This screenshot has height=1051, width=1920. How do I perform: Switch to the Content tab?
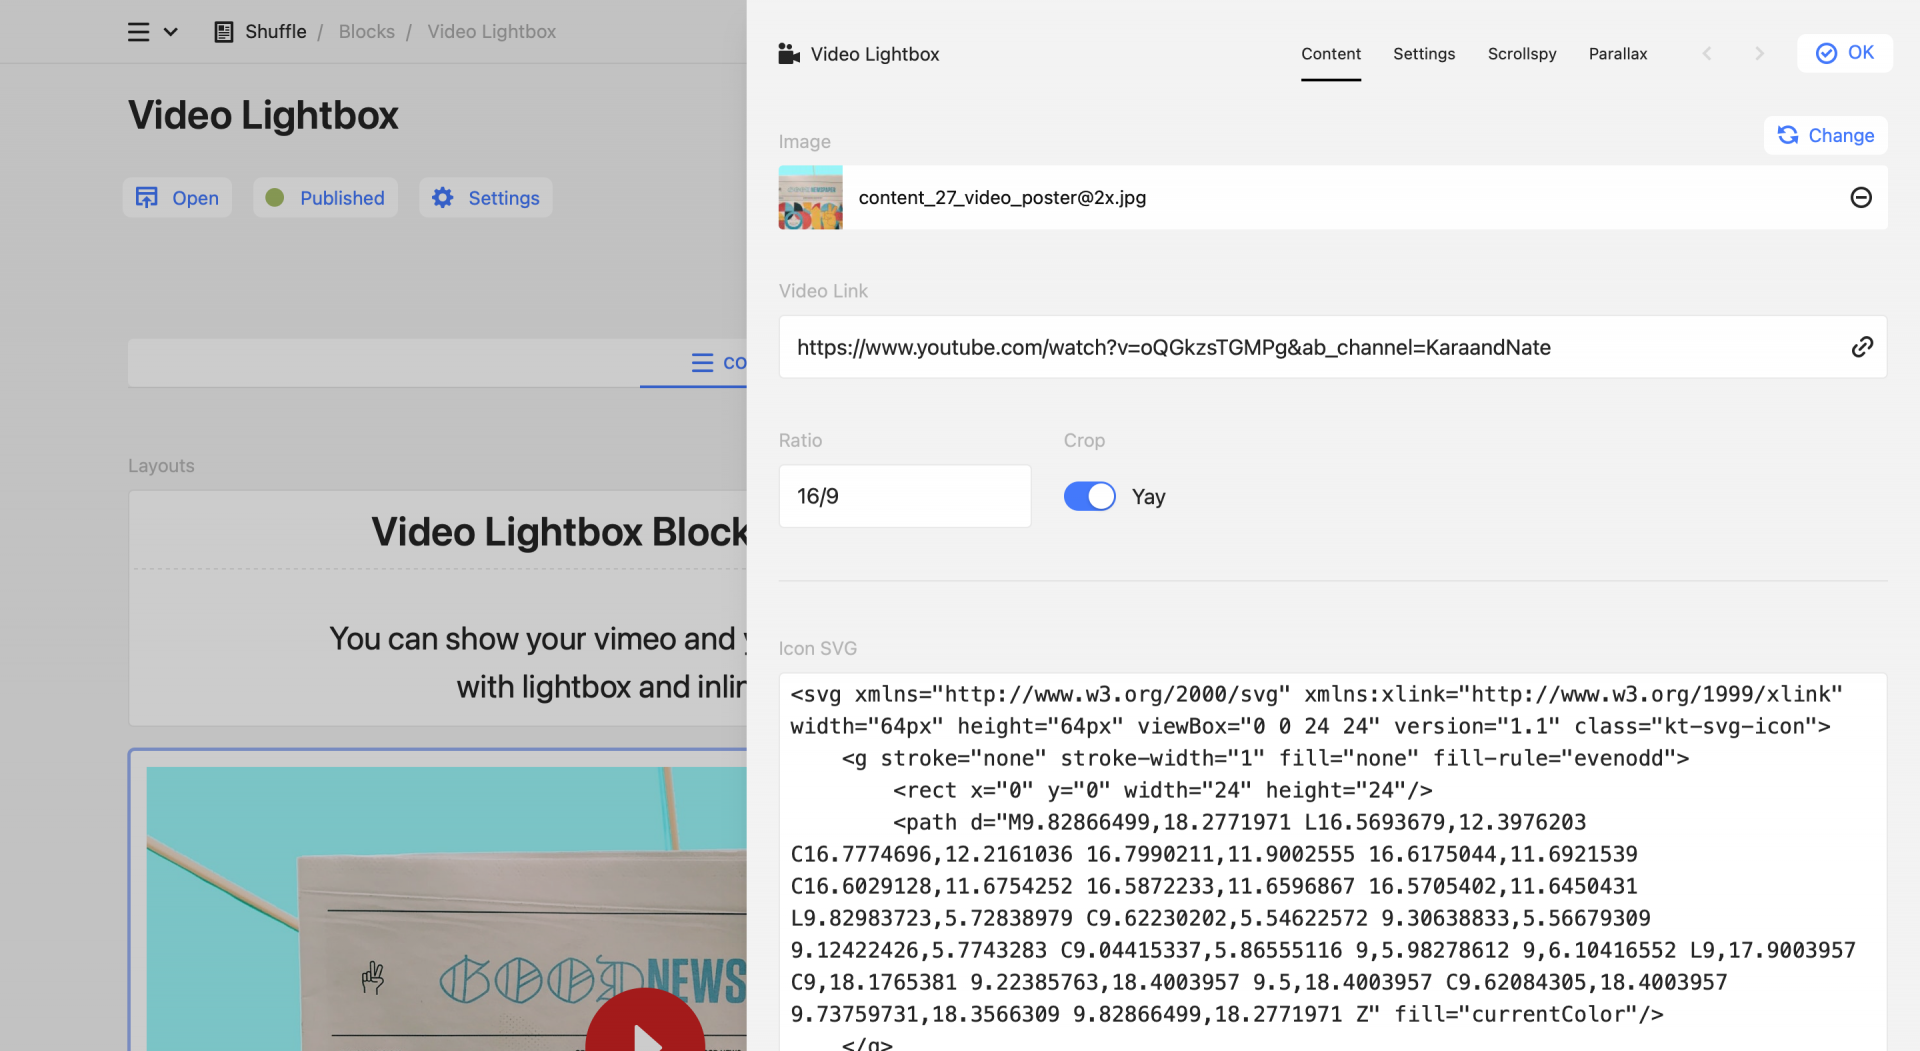1330,54
